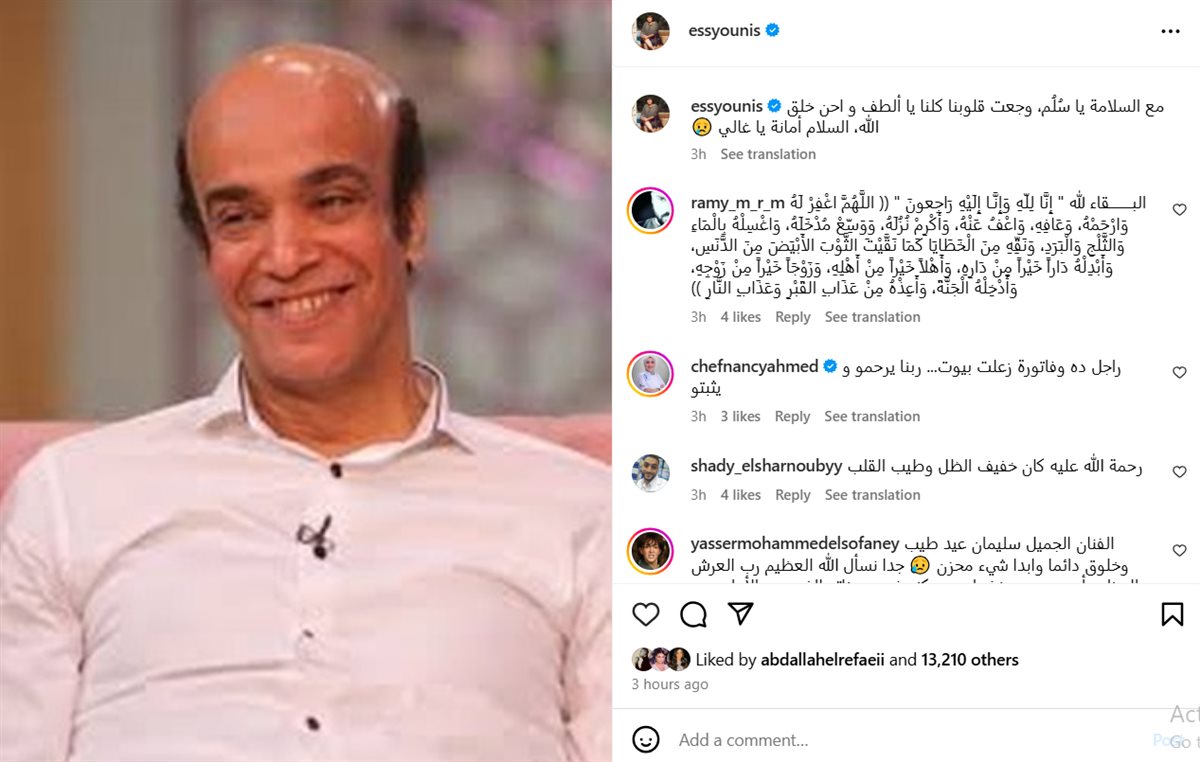Open essyounis profile picture in header
1200x762 pixels.
650,31
